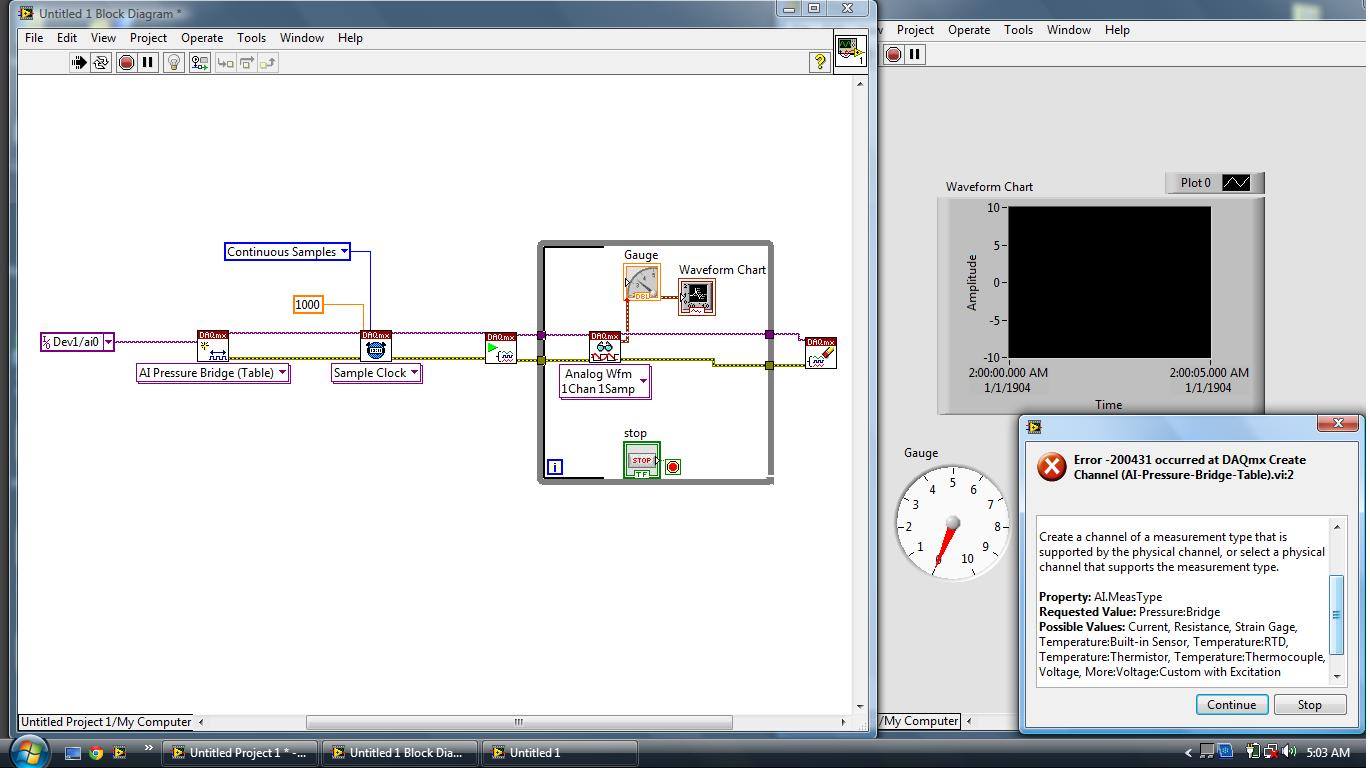
Task: Open the Help menu in the front panel window
Action: [1117, 30]
